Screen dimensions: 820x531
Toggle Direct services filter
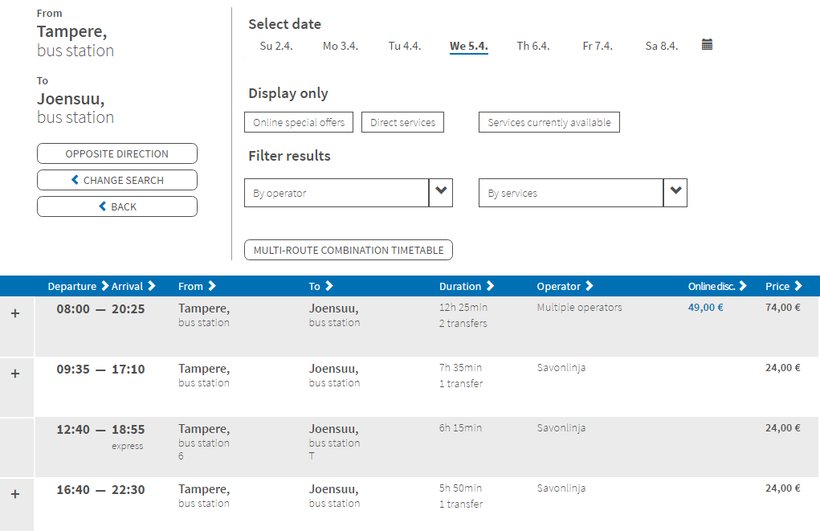pos(402,123)
